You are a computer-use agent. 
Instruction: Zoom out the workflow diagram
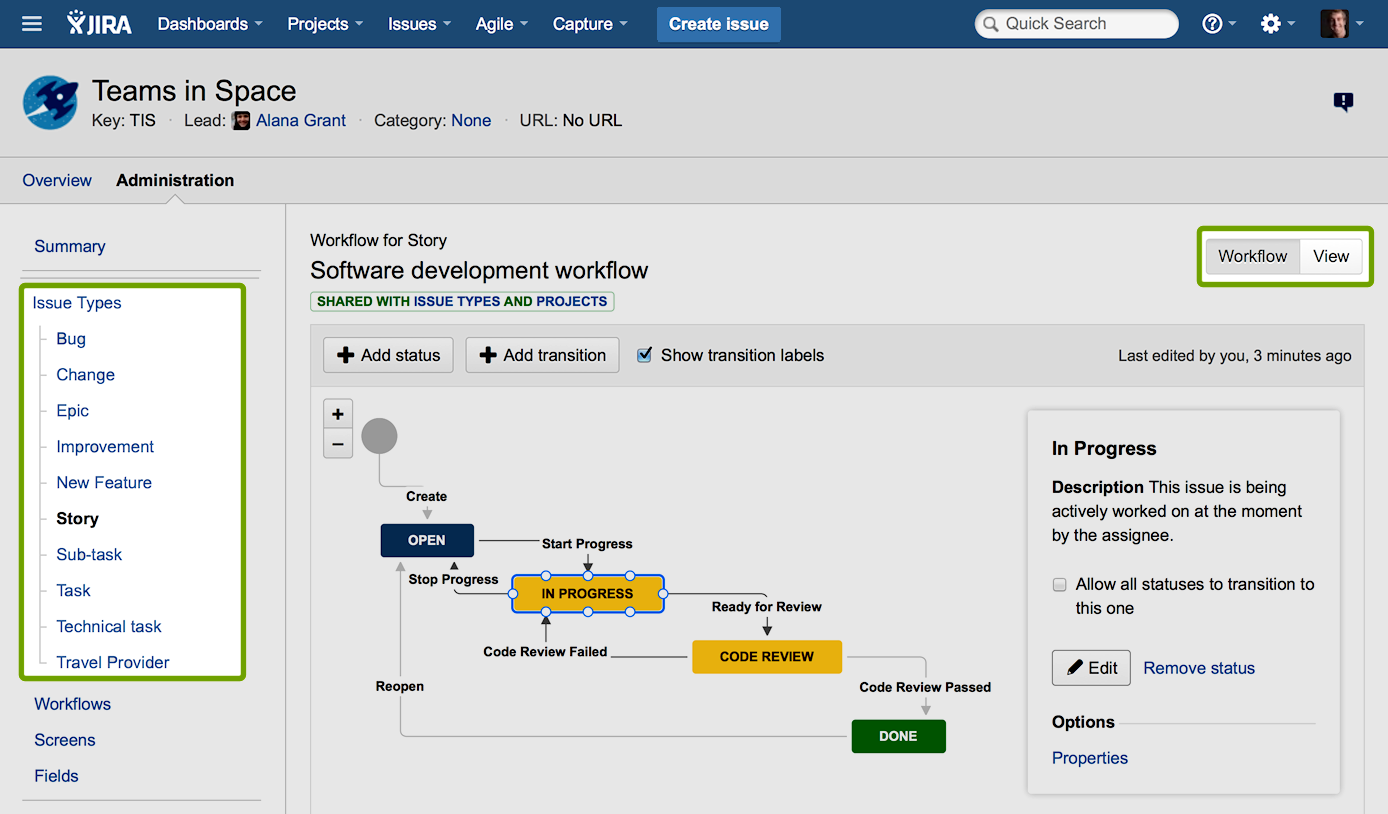(x=338, y=443)
